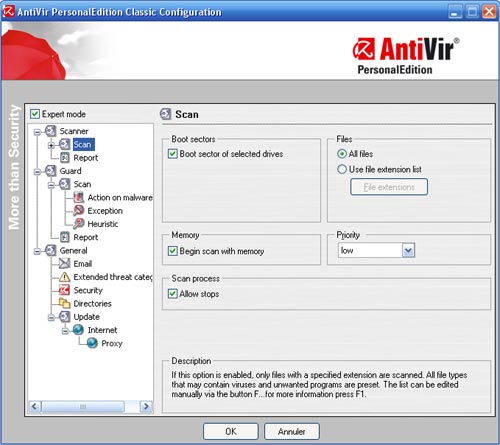Select the Guard item in tree
Viewport: 500px width, 445px height.
point(70,171)
